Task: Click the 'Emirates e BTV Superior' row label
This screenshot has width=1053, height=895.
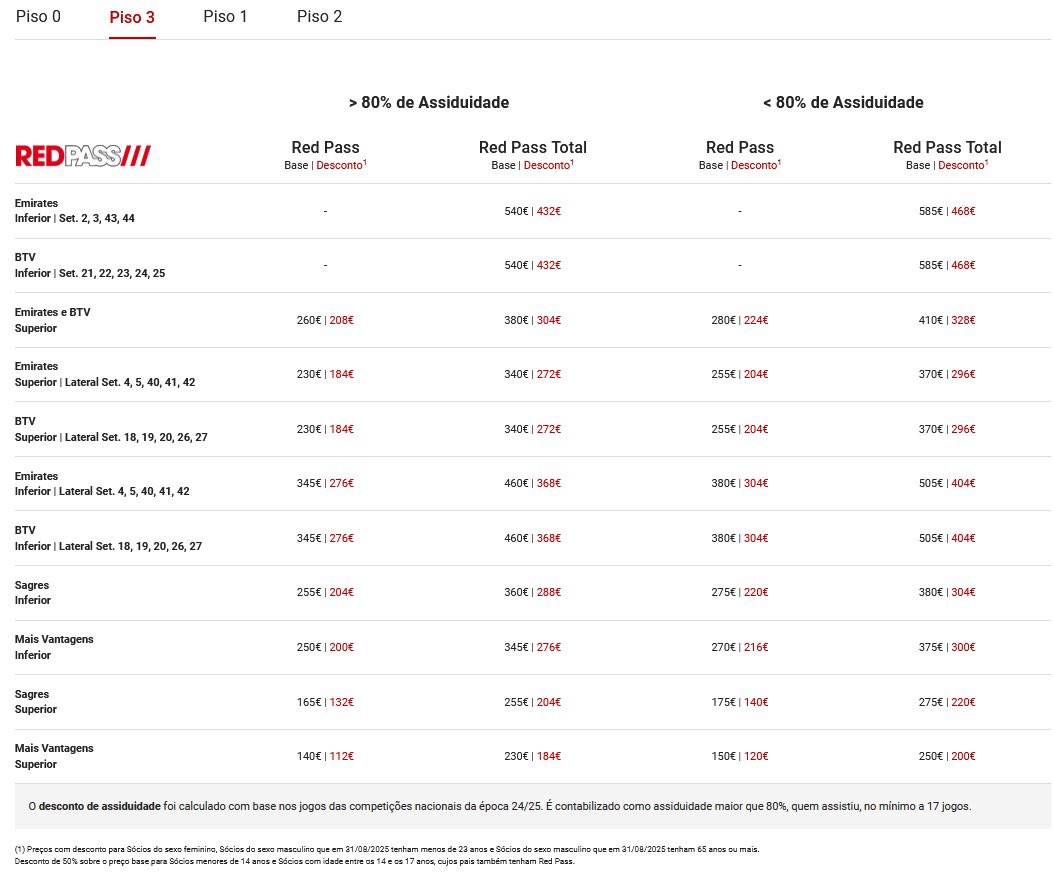Action: click(x=52, y=320)
